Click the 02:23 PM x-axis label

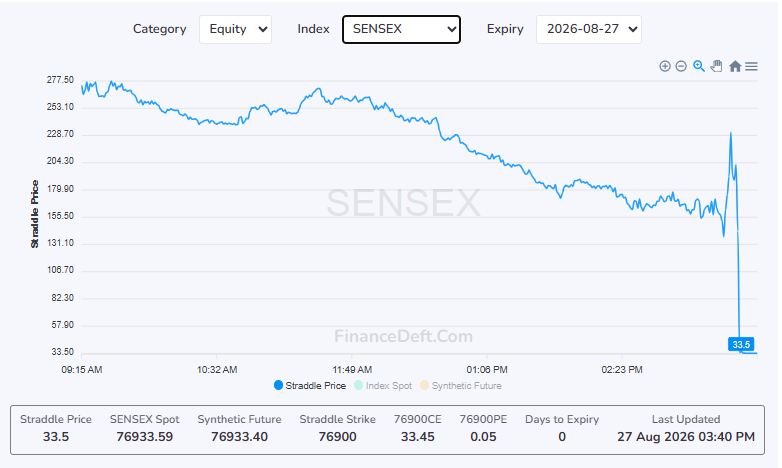tap(622, 370)
